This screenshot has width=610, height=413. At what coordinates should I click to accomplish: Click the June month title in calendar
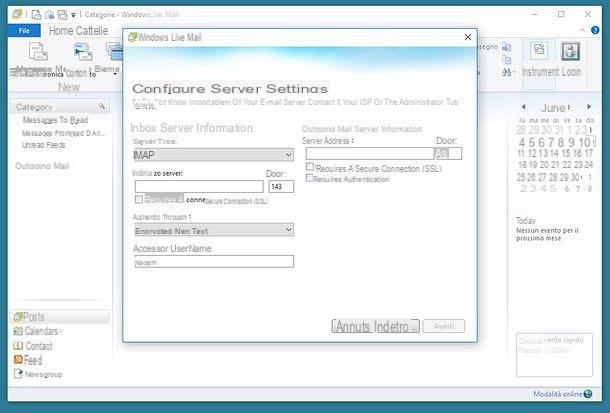(x=552, y=108)
